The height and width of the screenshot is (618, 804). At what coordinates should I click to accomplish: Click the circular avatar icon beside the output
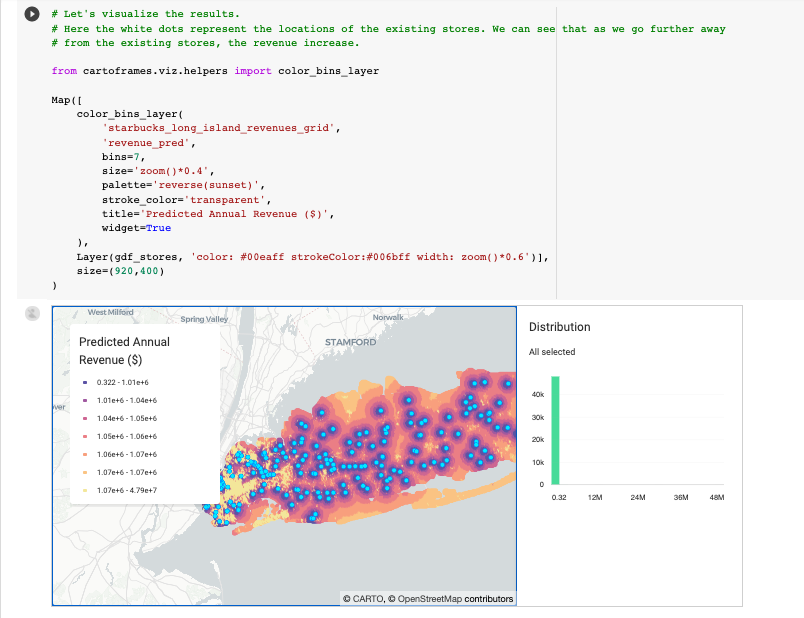[32, 313]
